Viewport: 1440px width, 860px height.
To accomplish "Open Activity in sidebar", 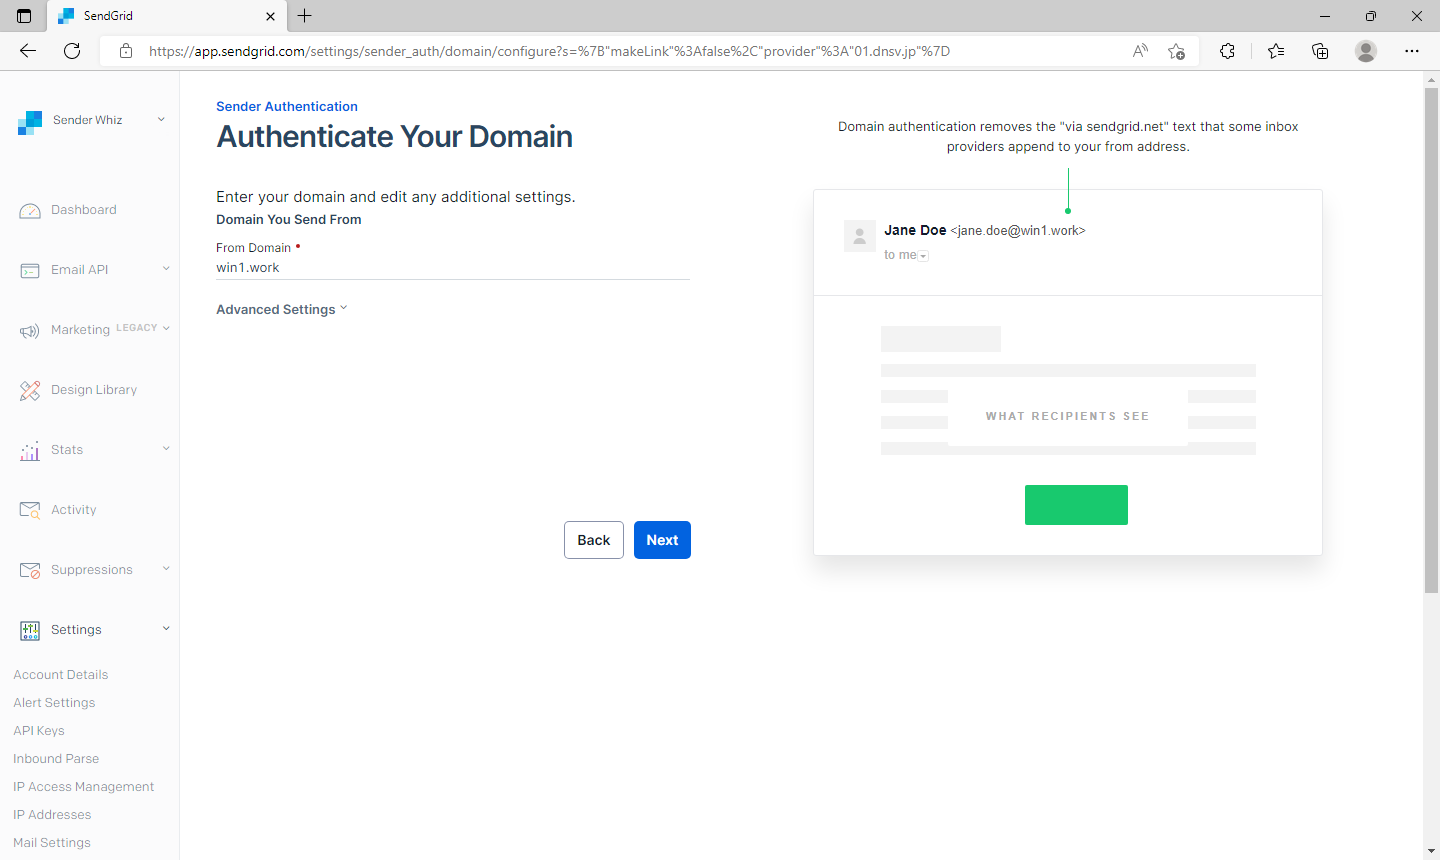I will 74,510.
